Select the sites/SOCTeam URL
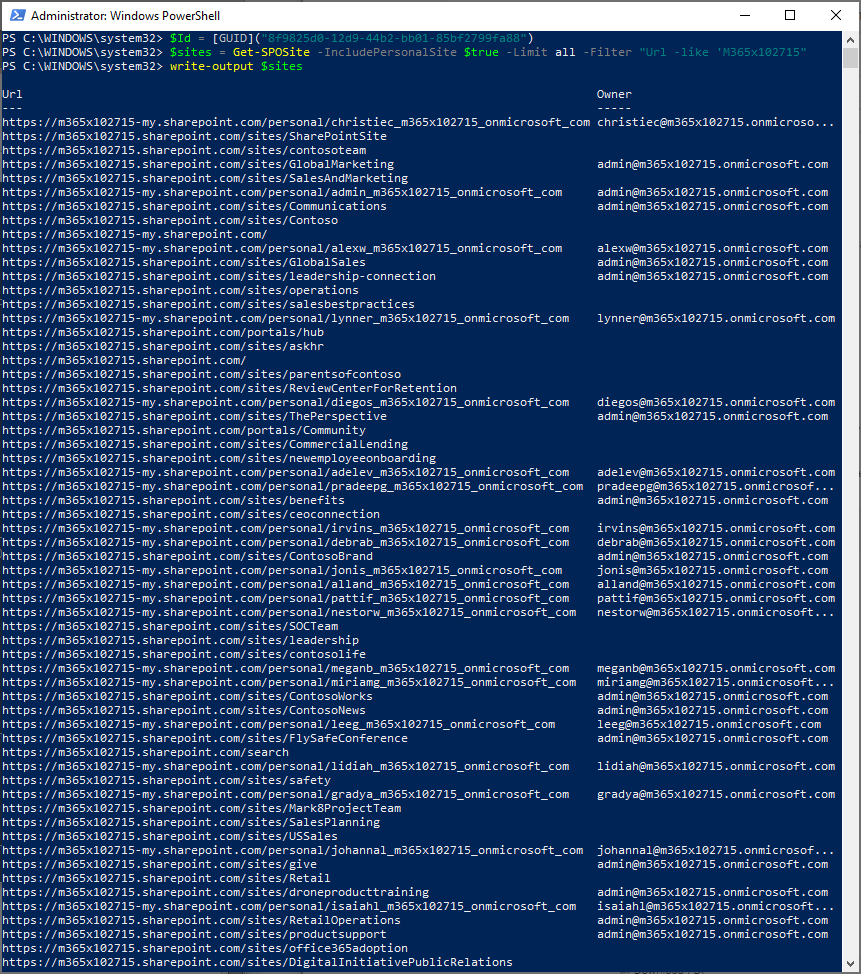This screenshot has width=861, height=974. click(170, 626)
